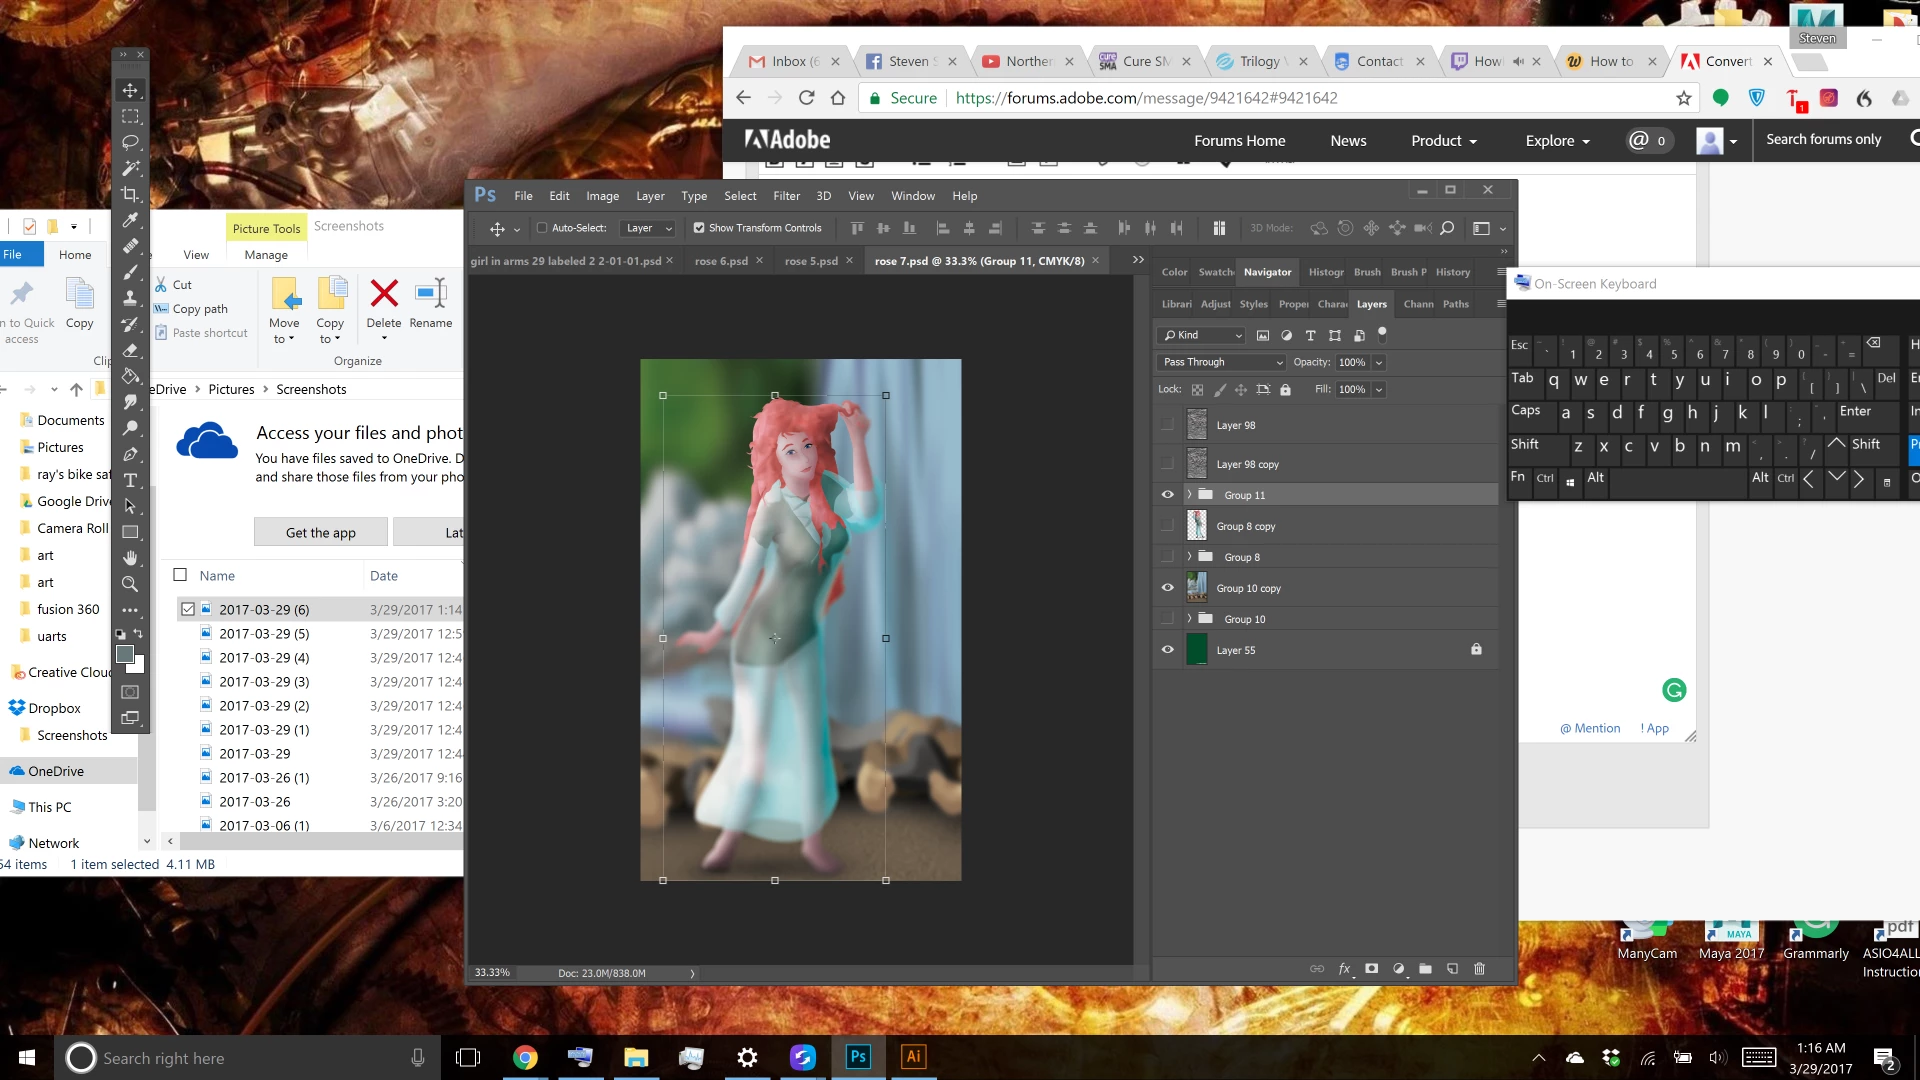Select the Clone Stamp tool
1920x1080 pixels.
[130, 298]
